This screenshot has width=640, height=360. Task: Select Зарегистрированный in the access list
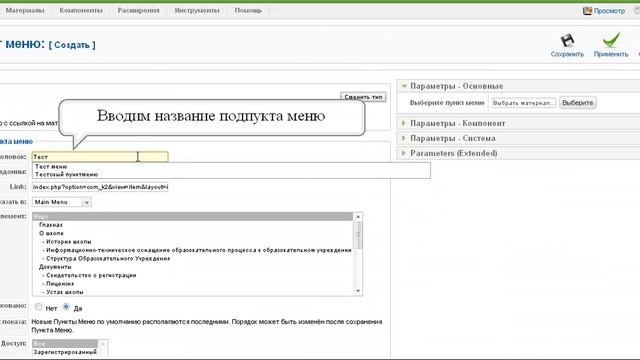click(x=65, y=352)
